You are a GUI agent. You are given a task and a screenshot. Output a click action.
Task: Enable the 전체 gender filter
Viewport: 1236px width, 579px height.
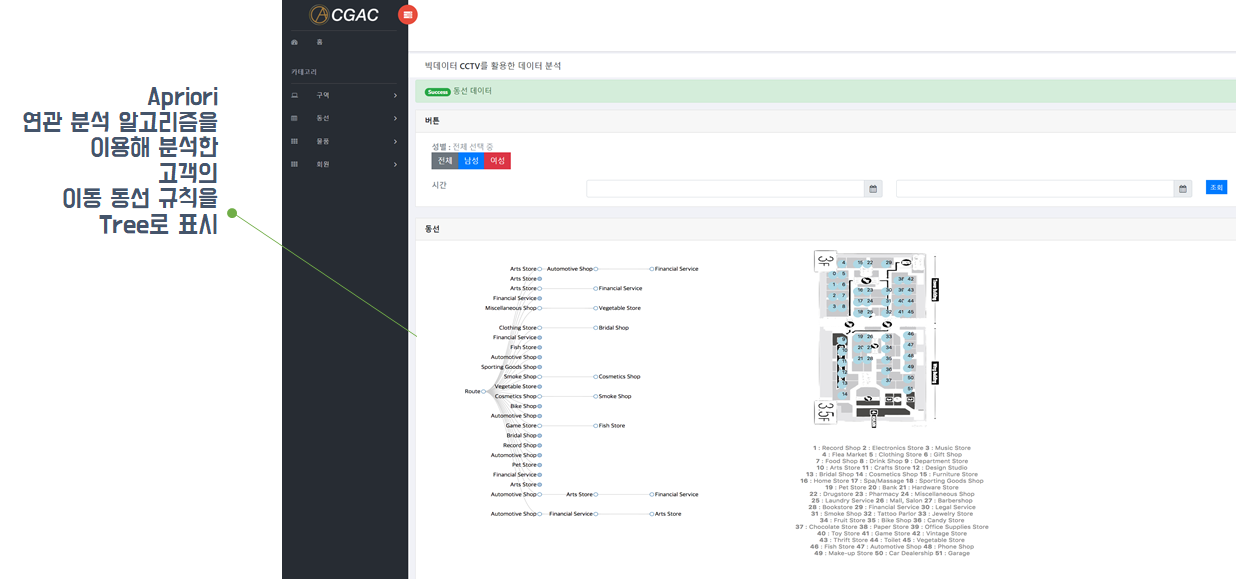click(444, 160)
